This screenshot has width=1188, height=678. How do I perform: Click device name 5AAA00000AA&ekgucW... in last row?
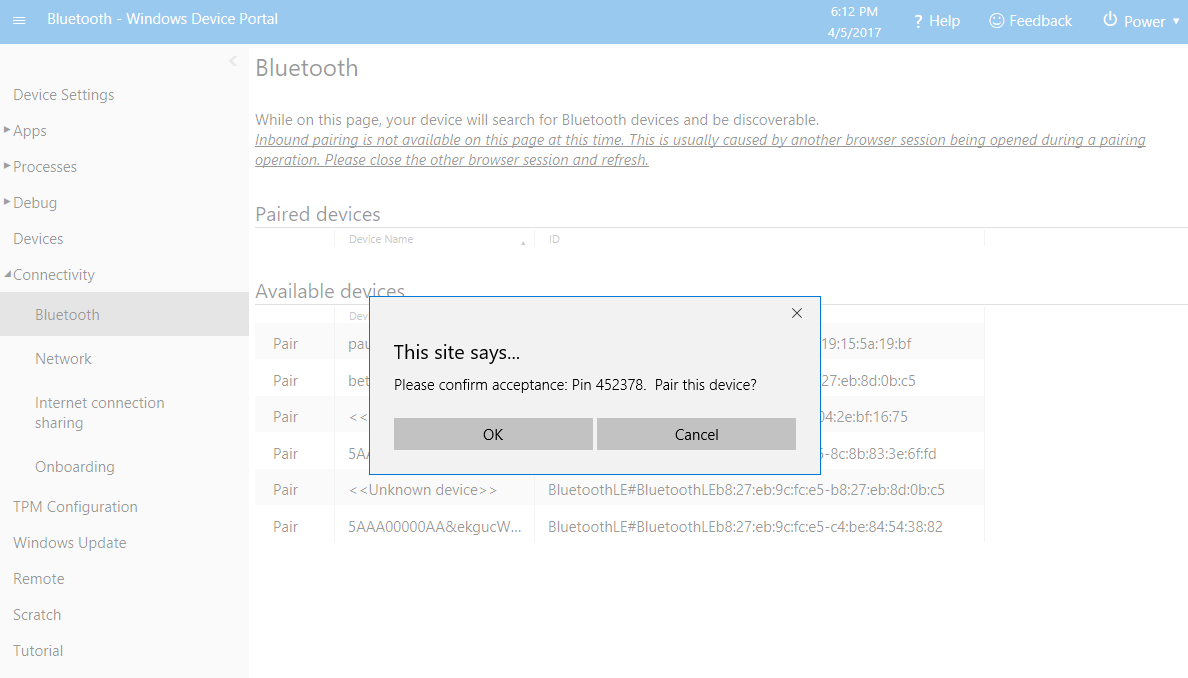click(435, 526)
